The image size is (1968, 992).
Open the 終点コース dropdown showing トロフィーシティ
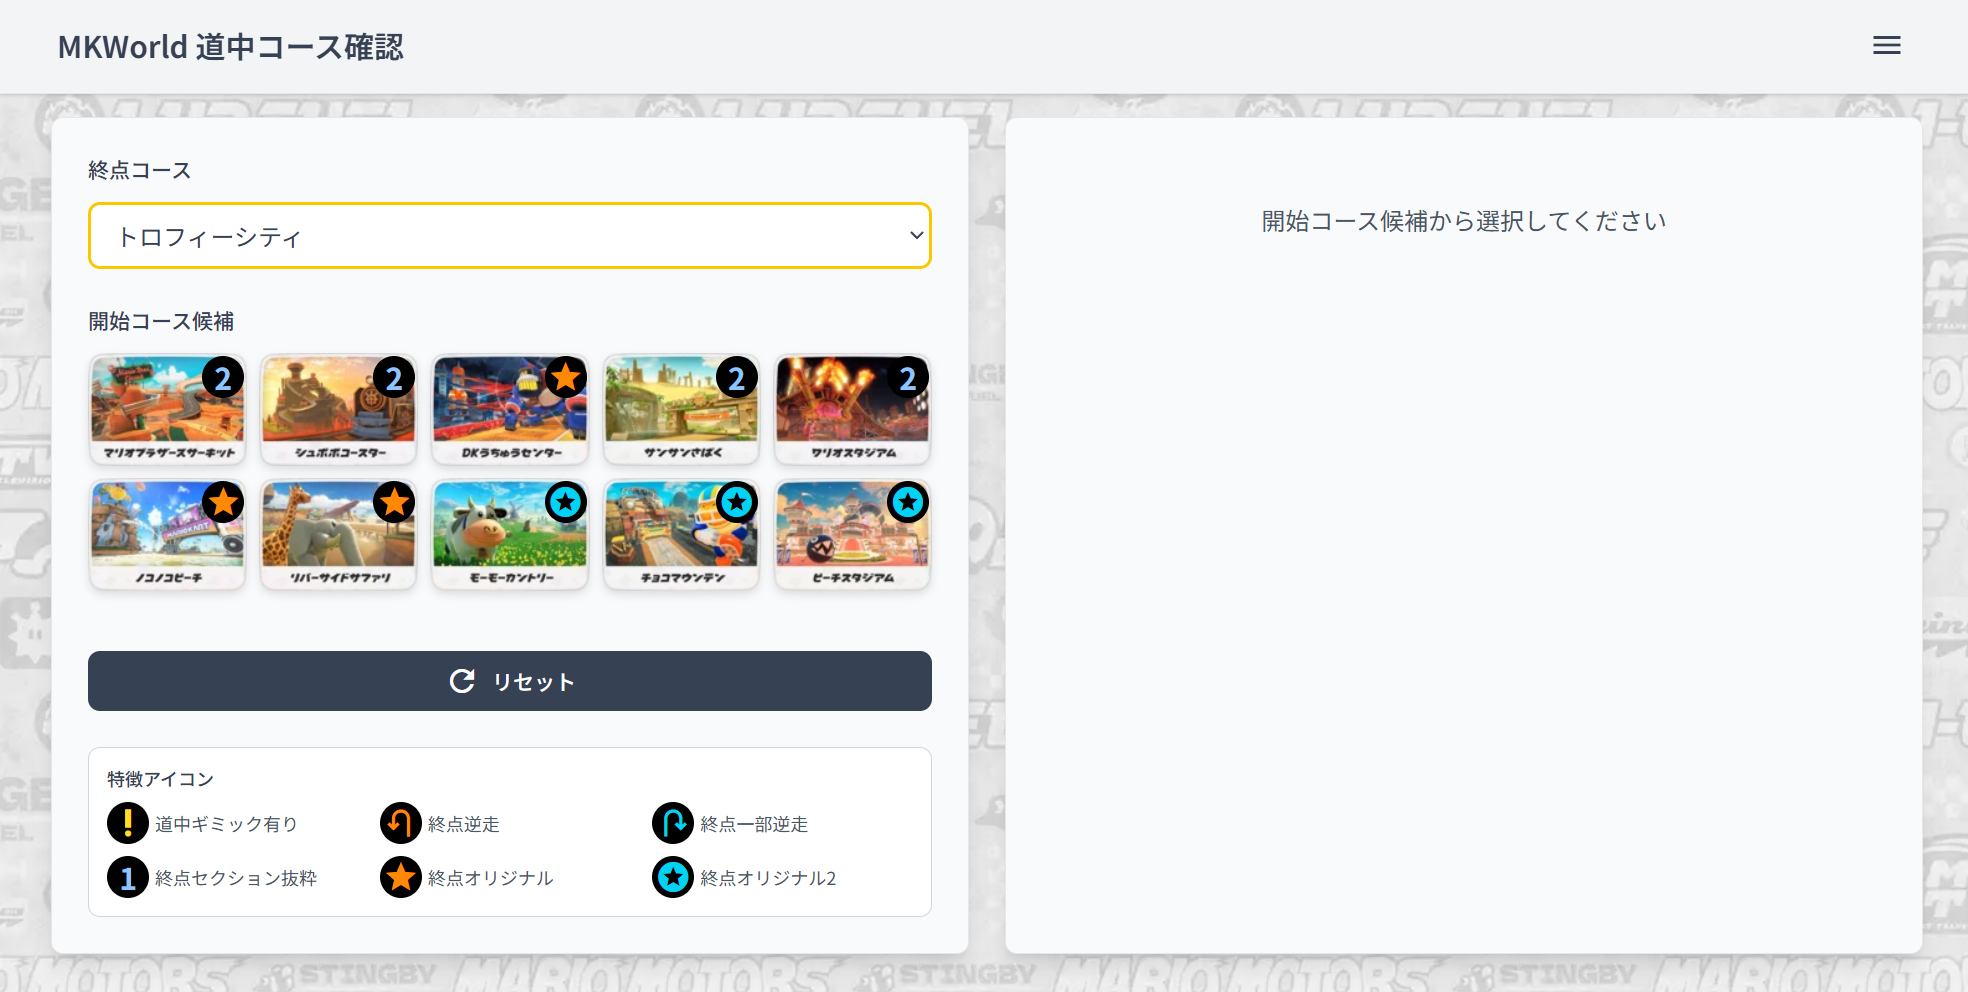click(510, 236)
